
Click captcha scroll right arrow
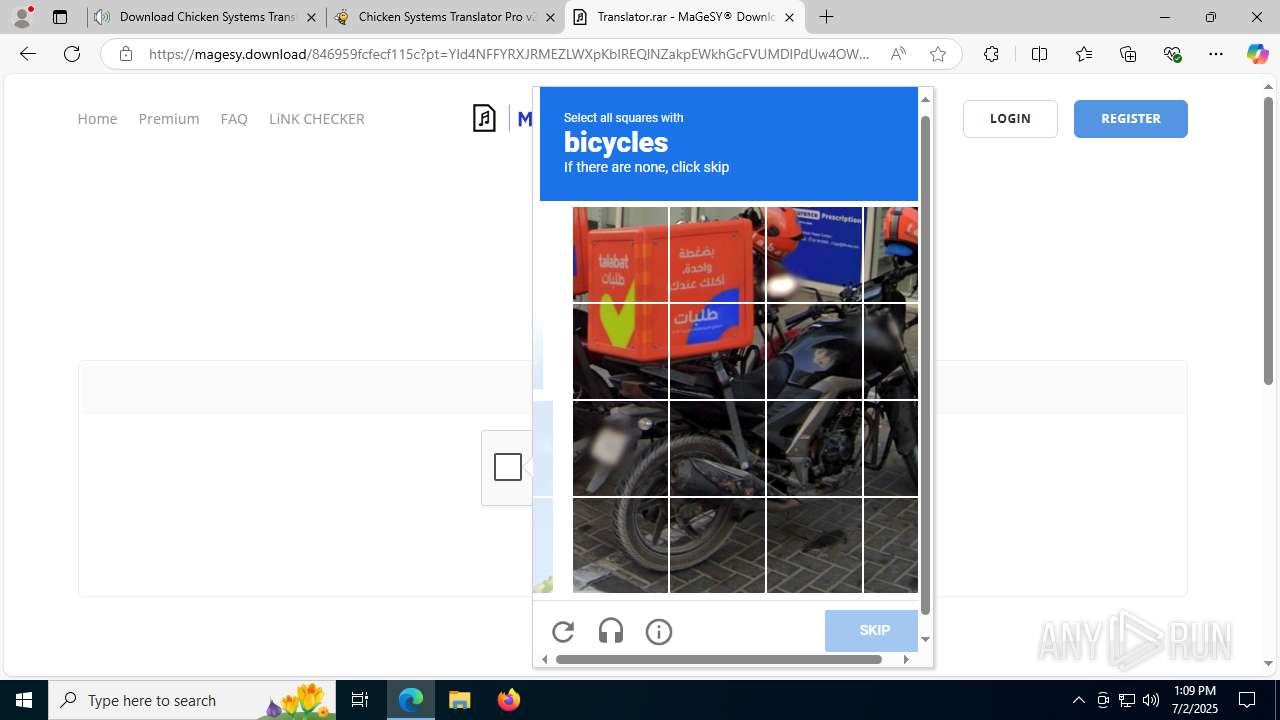pos(906,659)
